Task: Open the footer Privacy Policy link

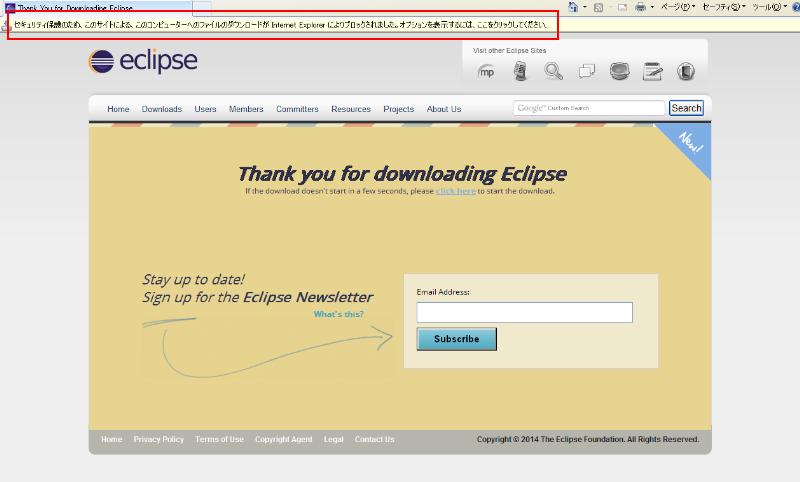Action: click(x=159, y=439)
